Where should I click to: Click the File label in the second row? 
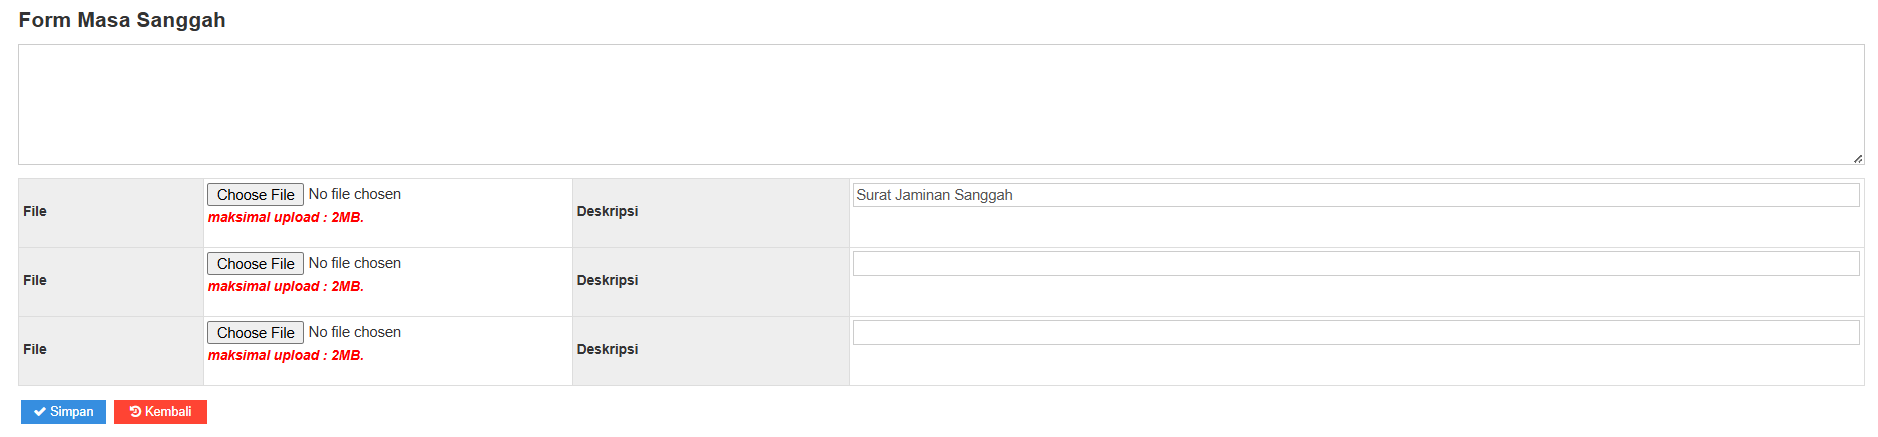pos(35,281)
